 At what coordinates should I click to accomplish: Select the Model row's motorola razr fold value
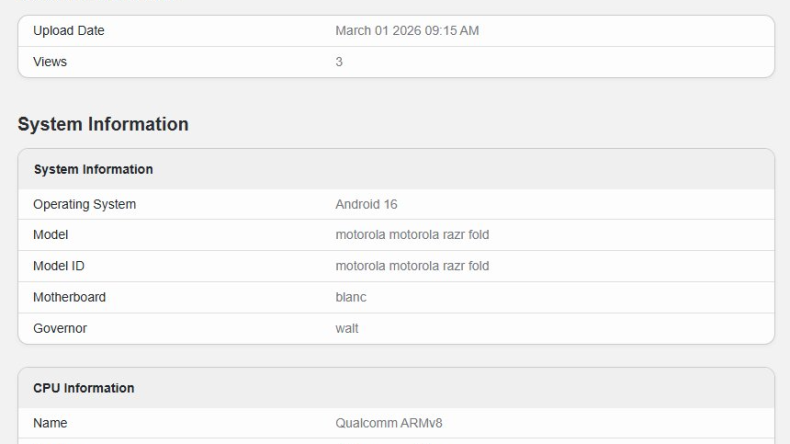point(412,235)
